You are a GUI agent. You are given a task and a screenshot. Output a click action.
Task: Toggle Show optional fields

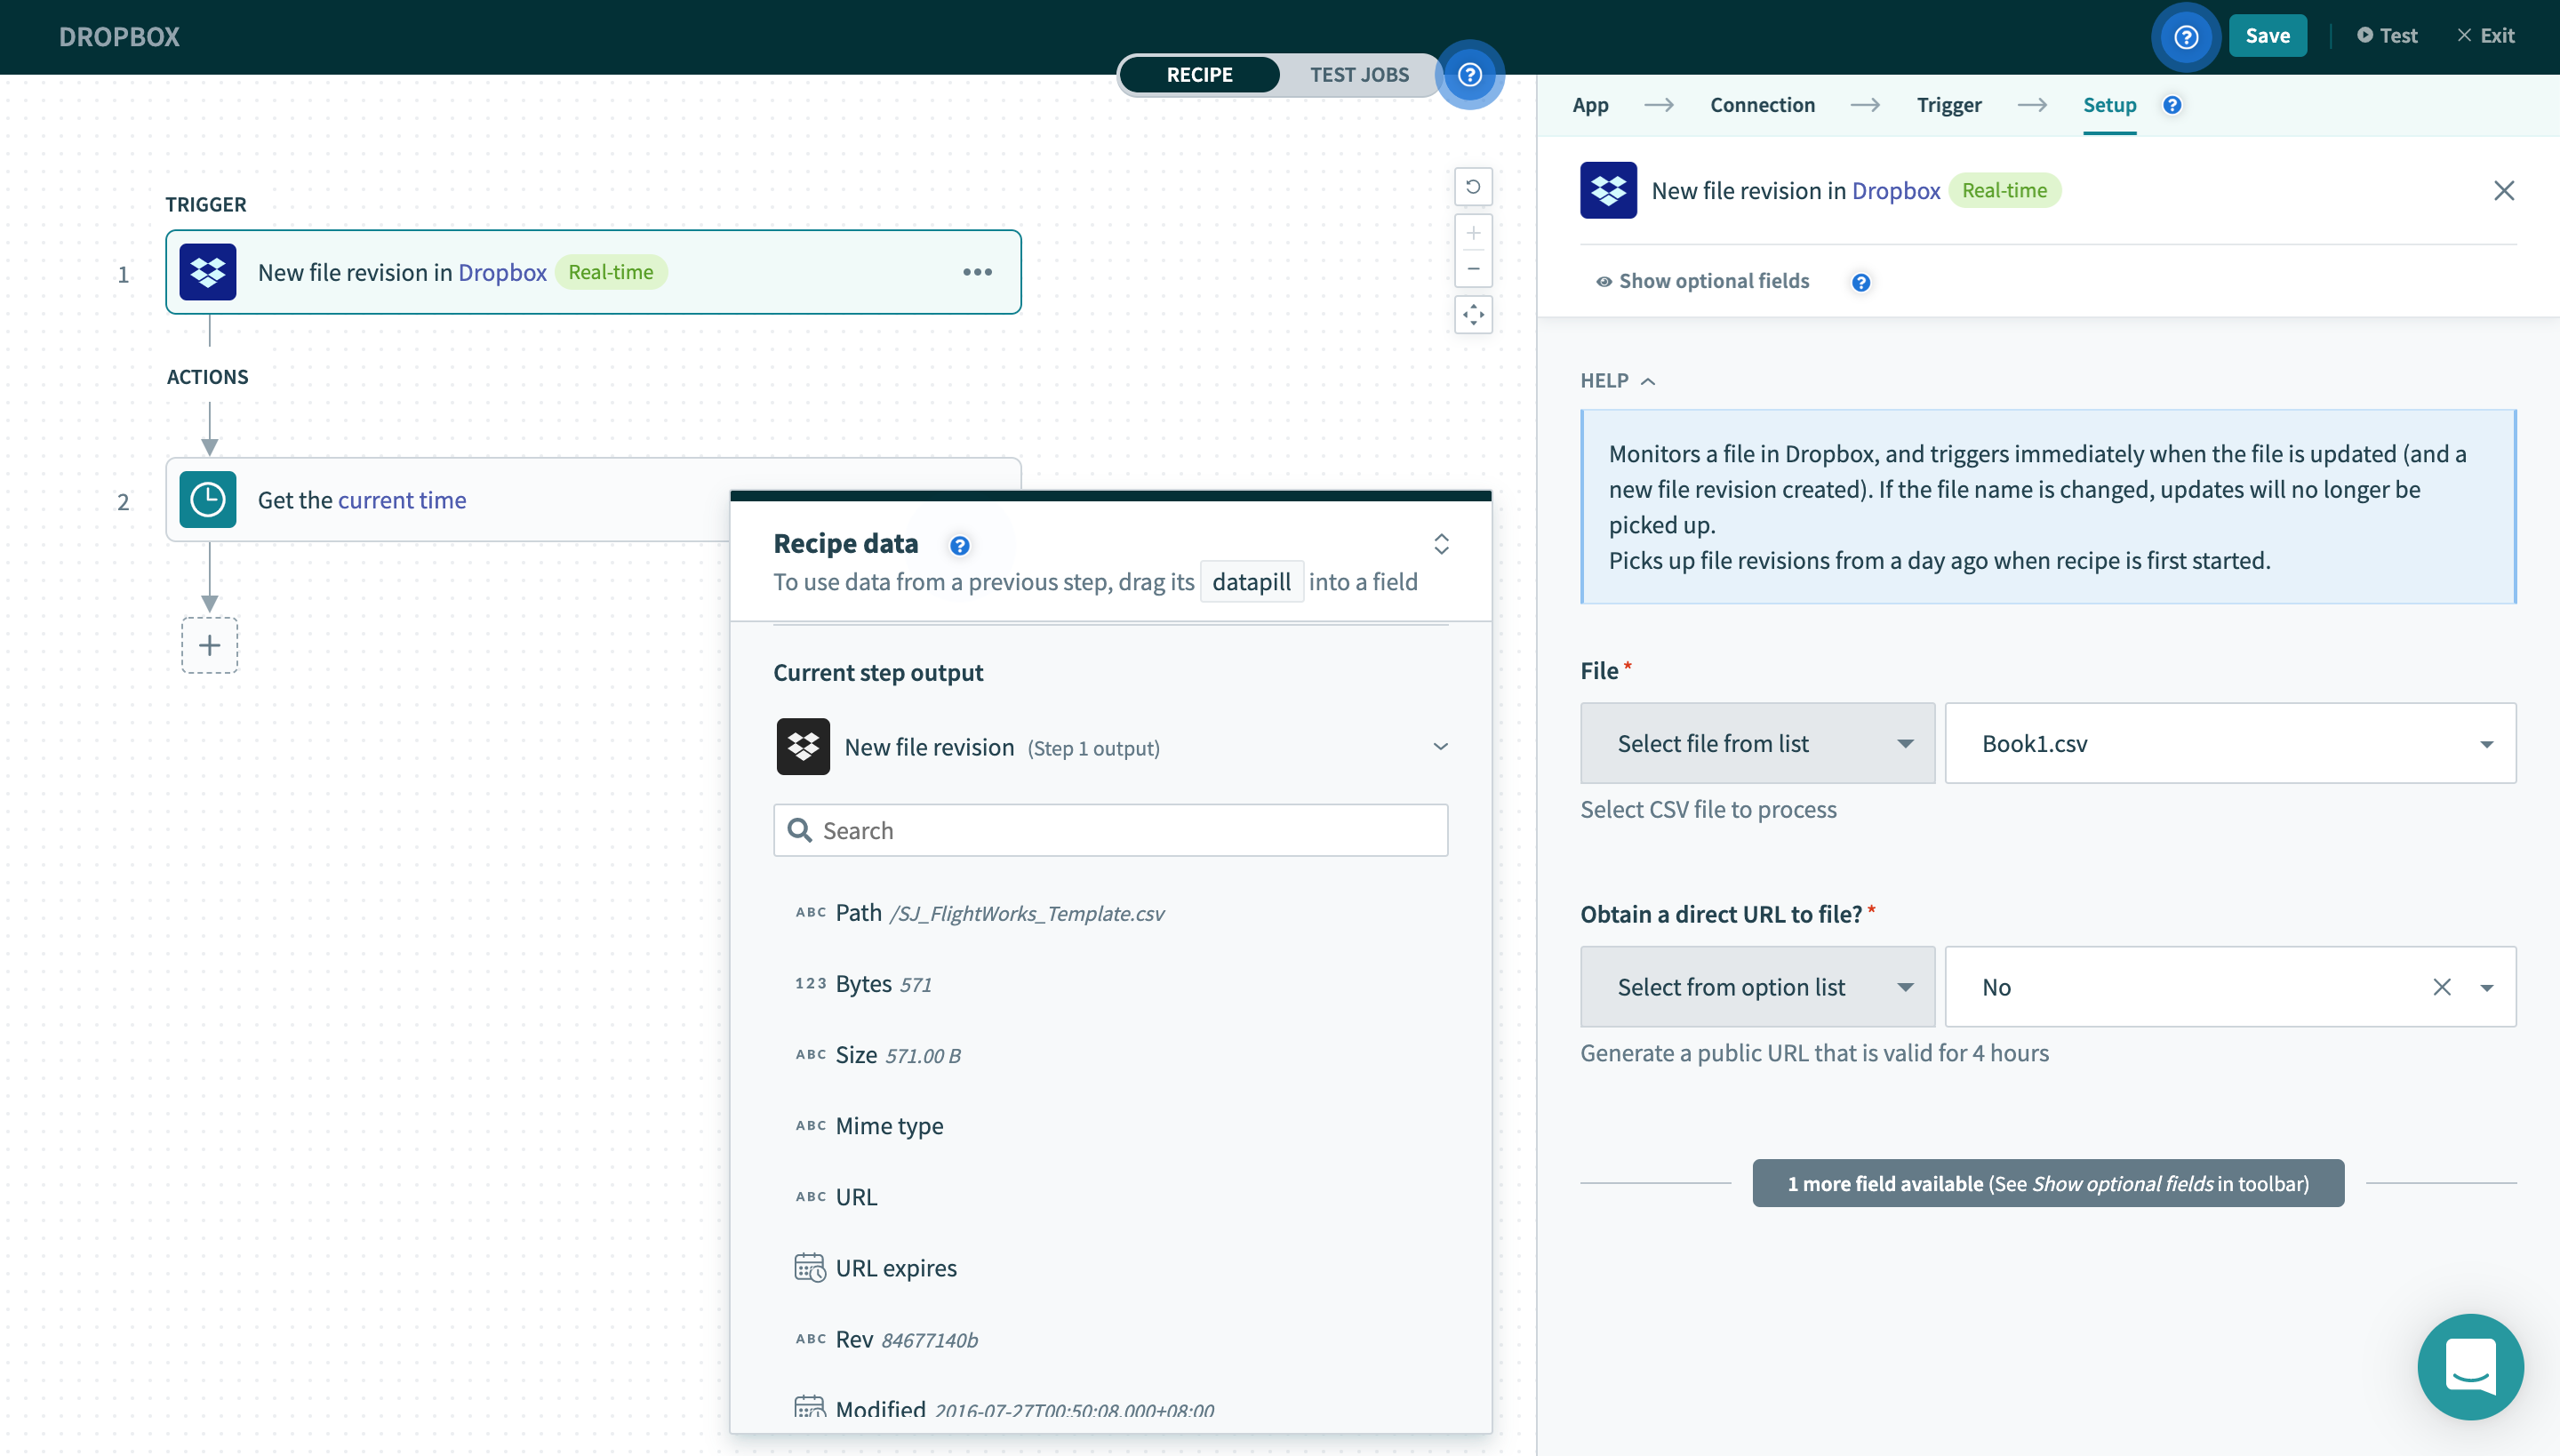point(1702,281)
